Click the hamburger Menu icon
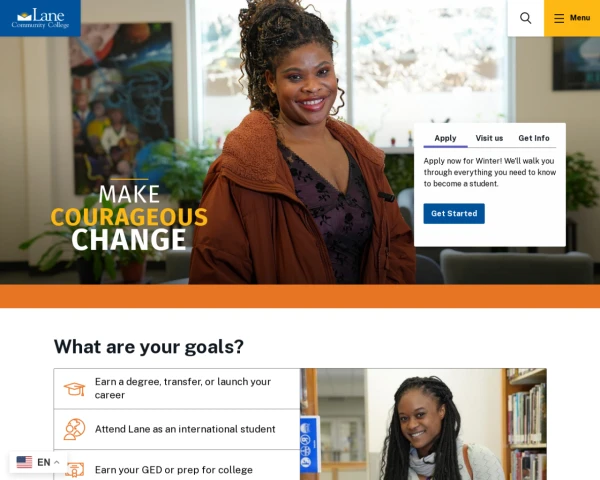The image size is (600, 480). (x=559, y=18)
